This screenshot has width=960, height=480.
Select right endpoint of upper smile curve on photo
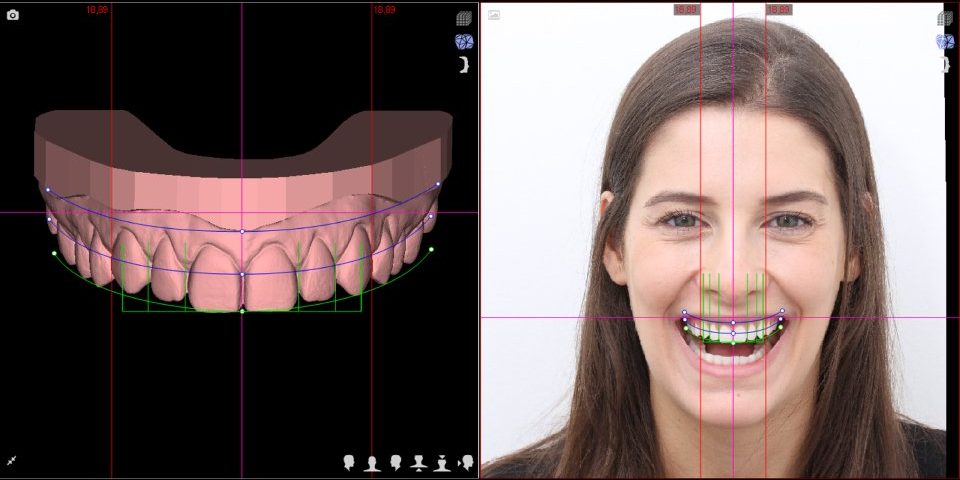(x=782, y=311)
